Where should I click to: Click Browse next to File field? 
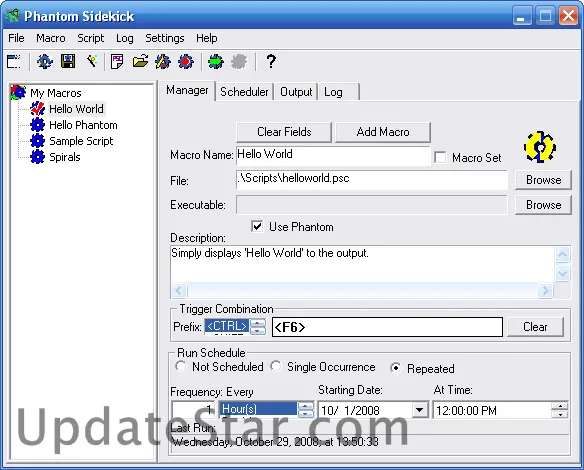point(543,180)
